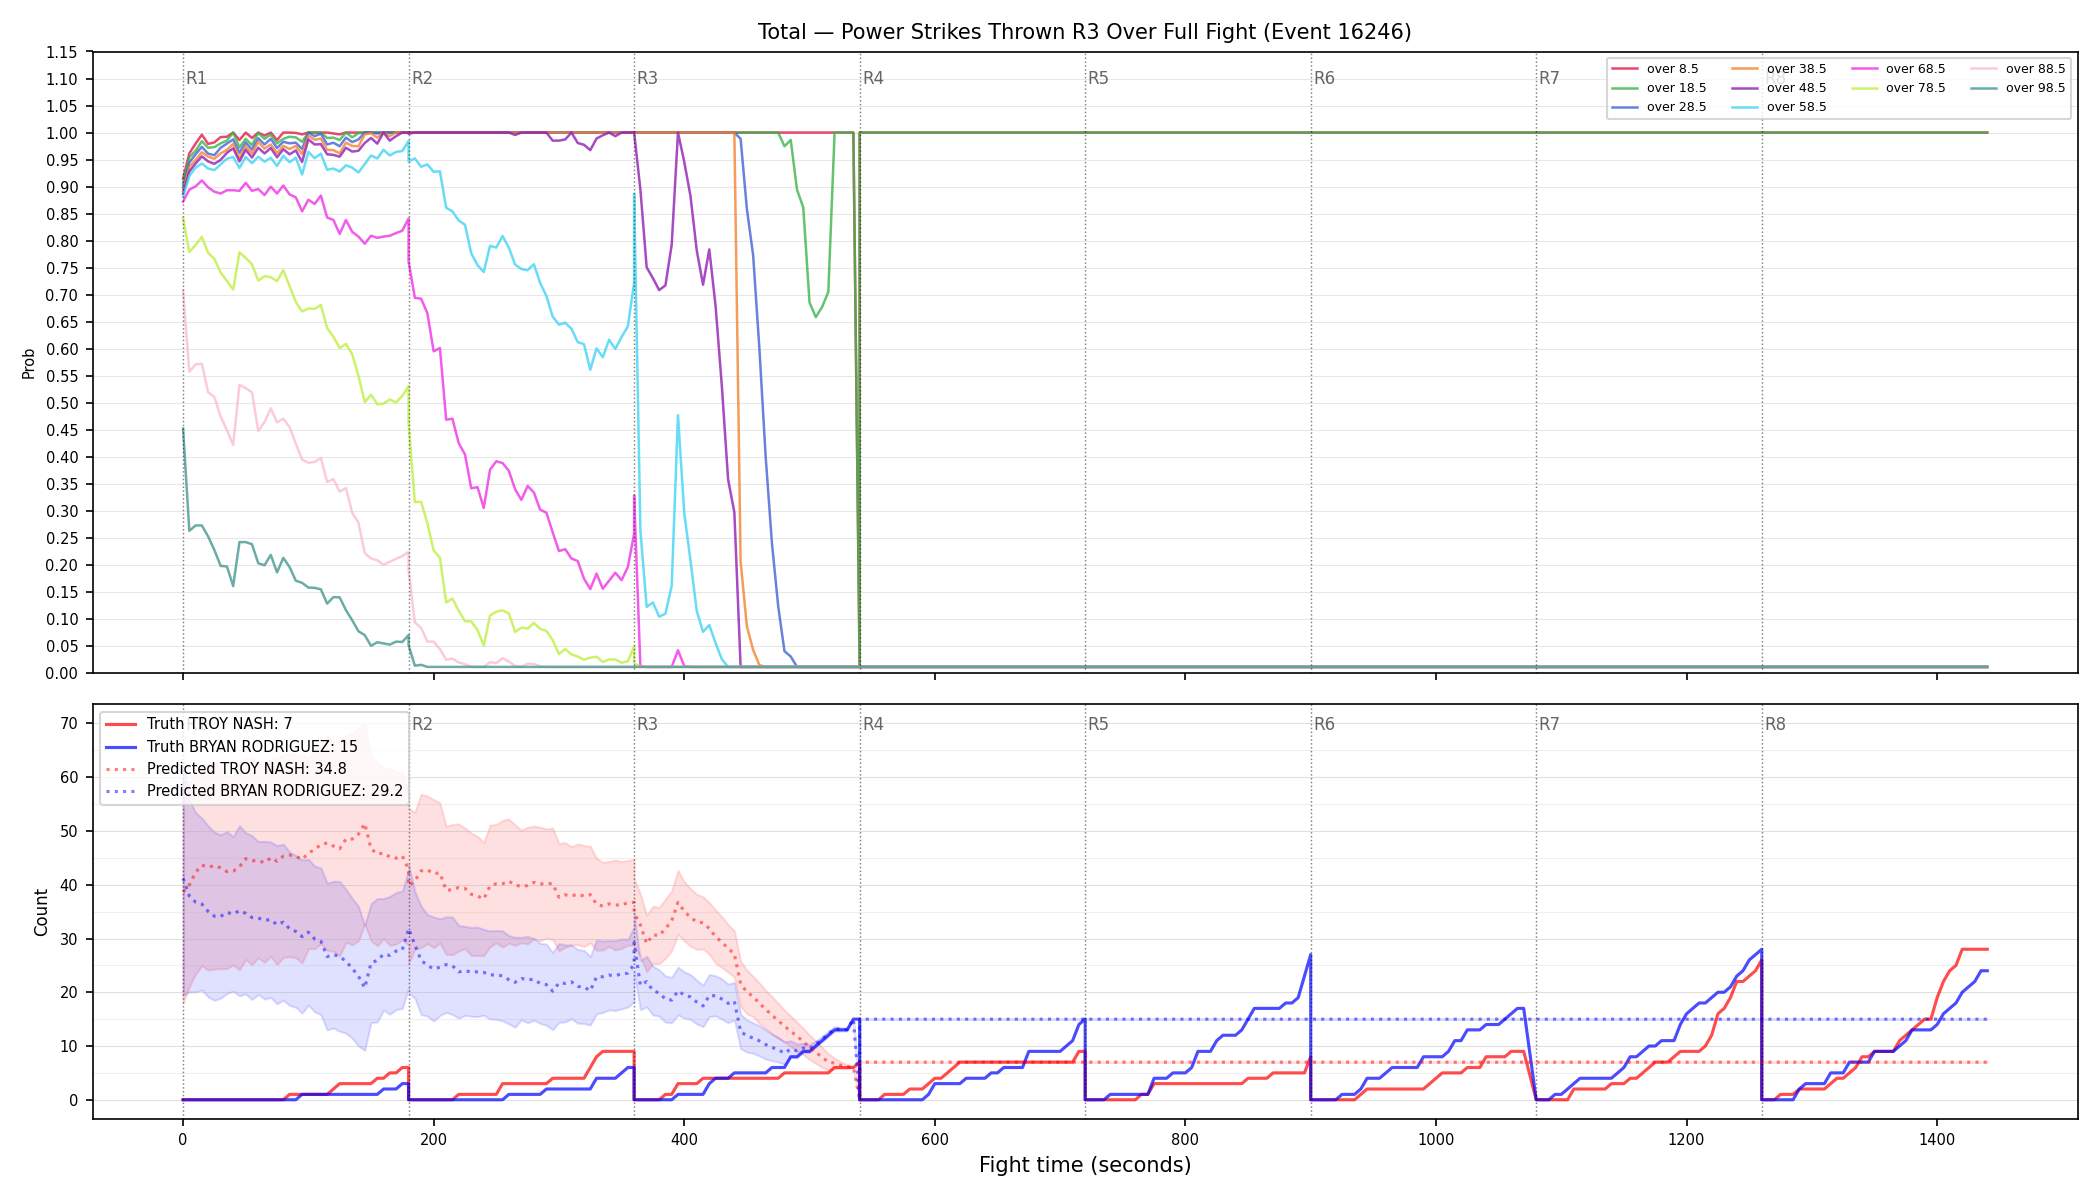Click the Prob axis tick label 0.50

point(63,403)
